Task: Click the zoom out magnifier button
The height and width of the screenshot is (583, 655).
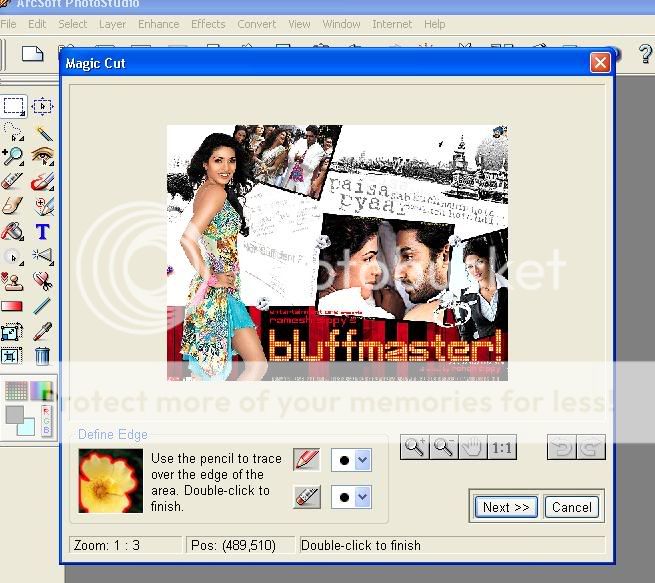Action: (443, 448)
